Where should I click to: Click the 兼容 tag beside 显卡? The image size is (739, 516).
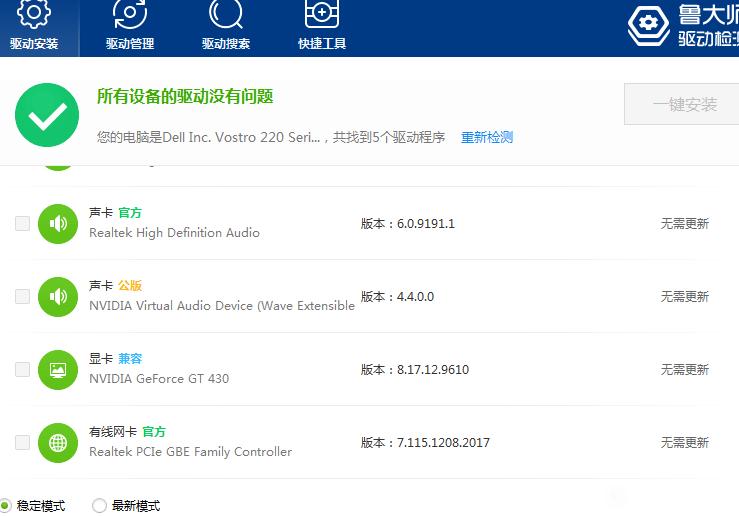coord(130,359)
